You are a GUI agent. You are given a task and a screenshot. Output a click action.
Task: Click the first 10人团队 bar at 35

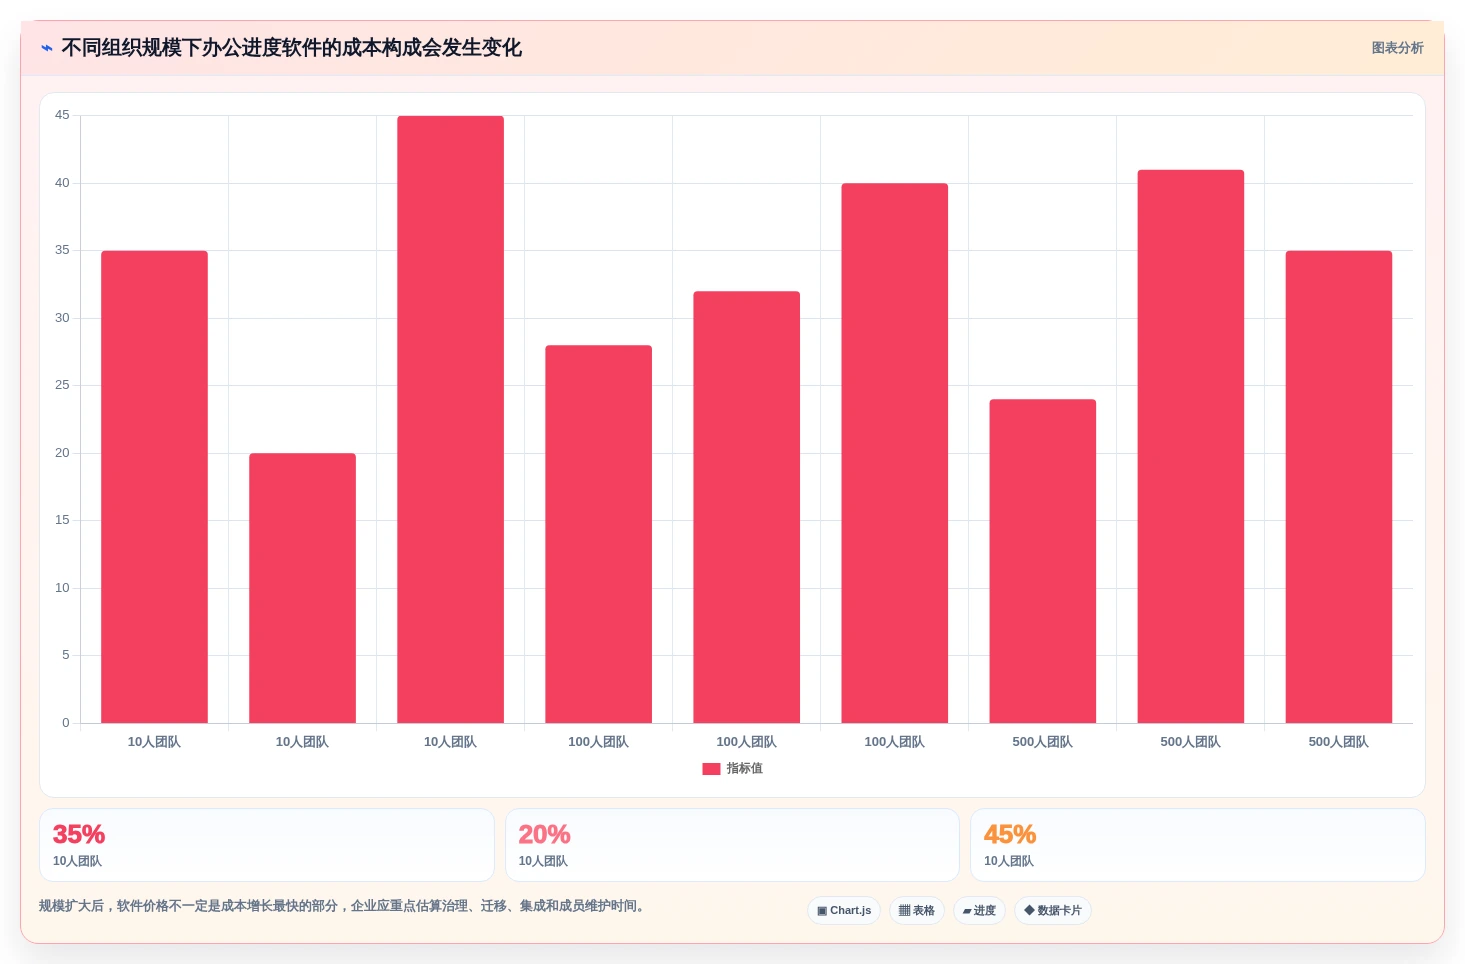click(154, 487)
